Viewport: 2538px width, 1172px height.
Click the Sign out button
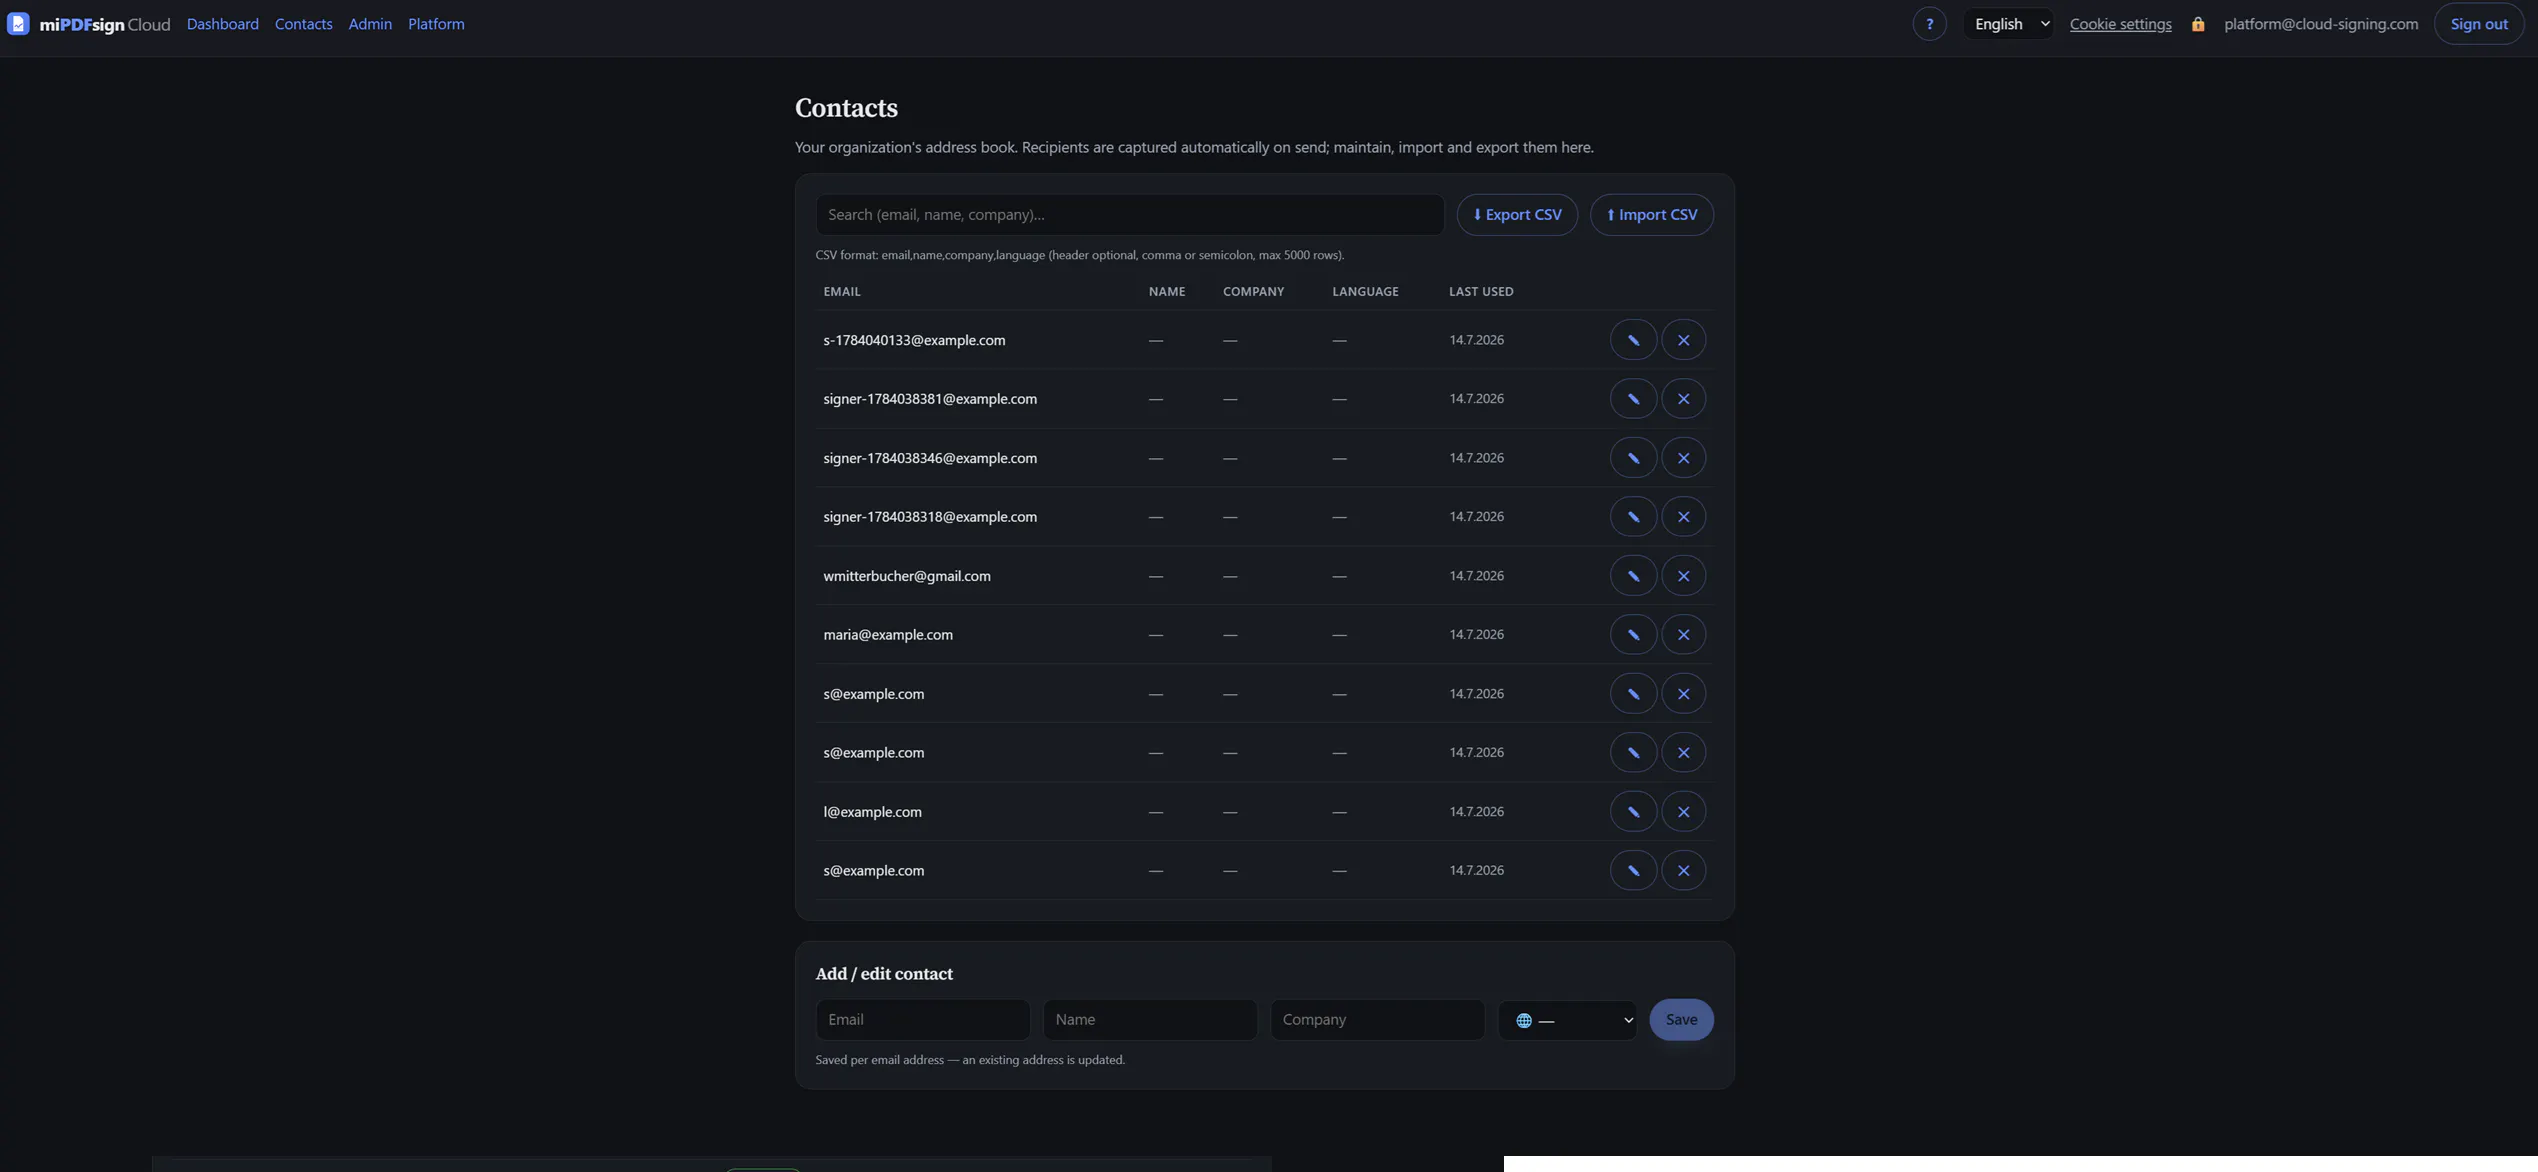coord(2478,24)
